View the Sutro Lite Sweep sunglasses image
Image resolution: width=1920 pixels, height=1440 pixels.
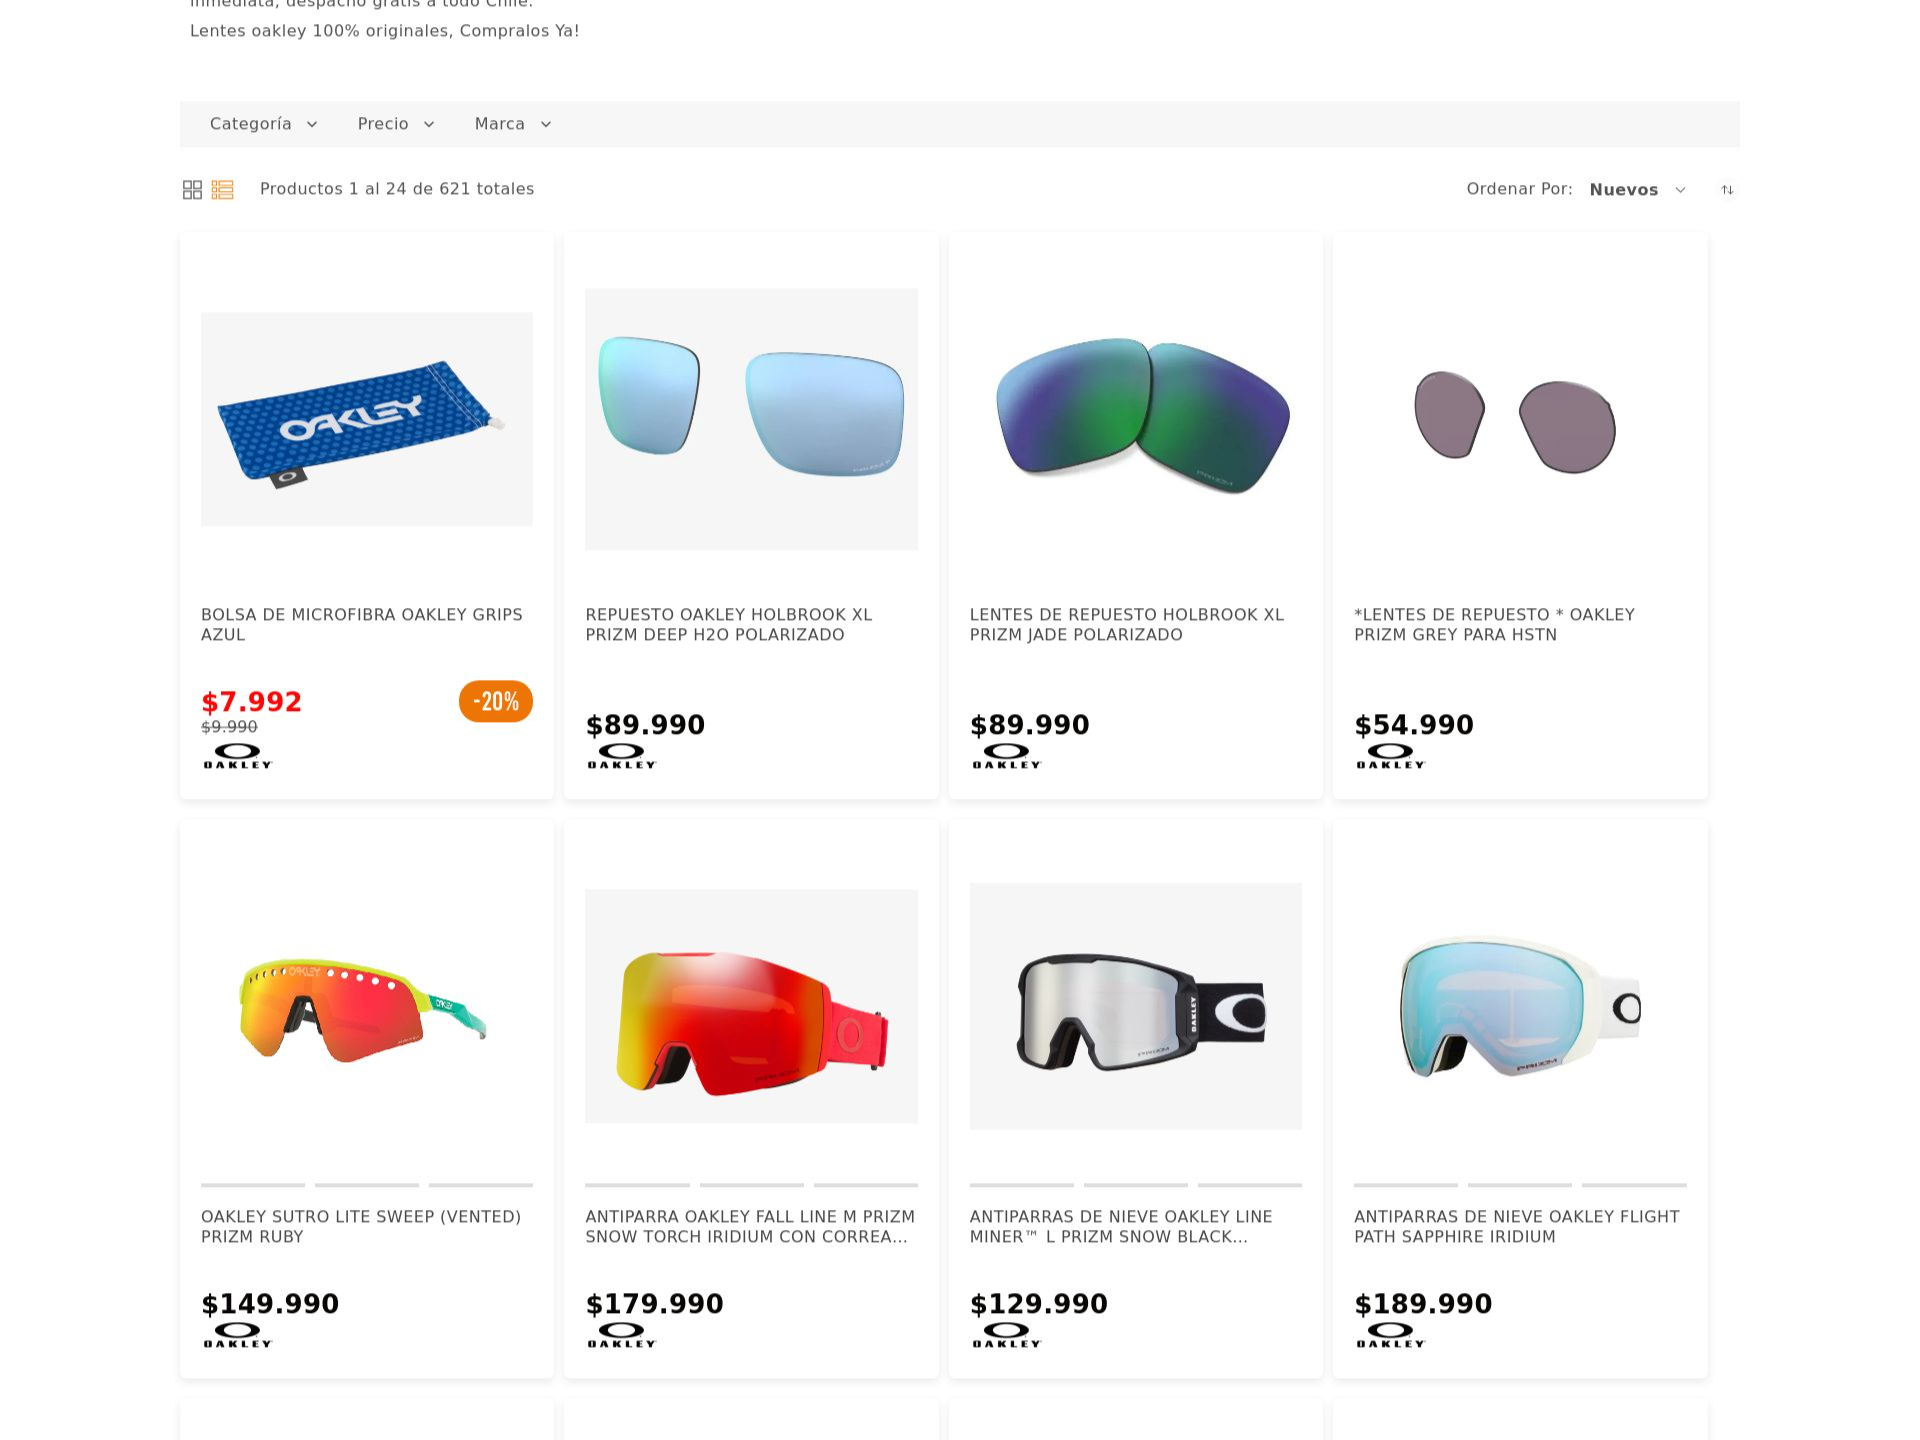[x=366, y=1006]
